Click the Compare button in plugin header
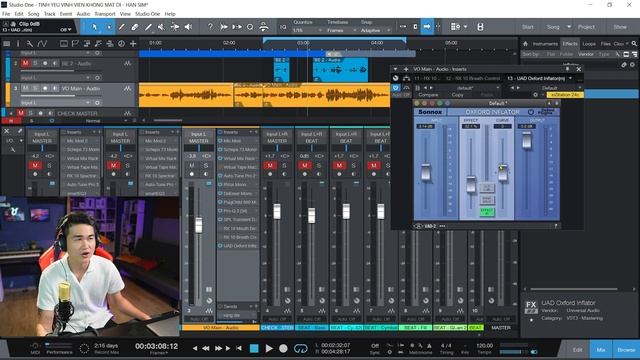 (x=428, y=95)
